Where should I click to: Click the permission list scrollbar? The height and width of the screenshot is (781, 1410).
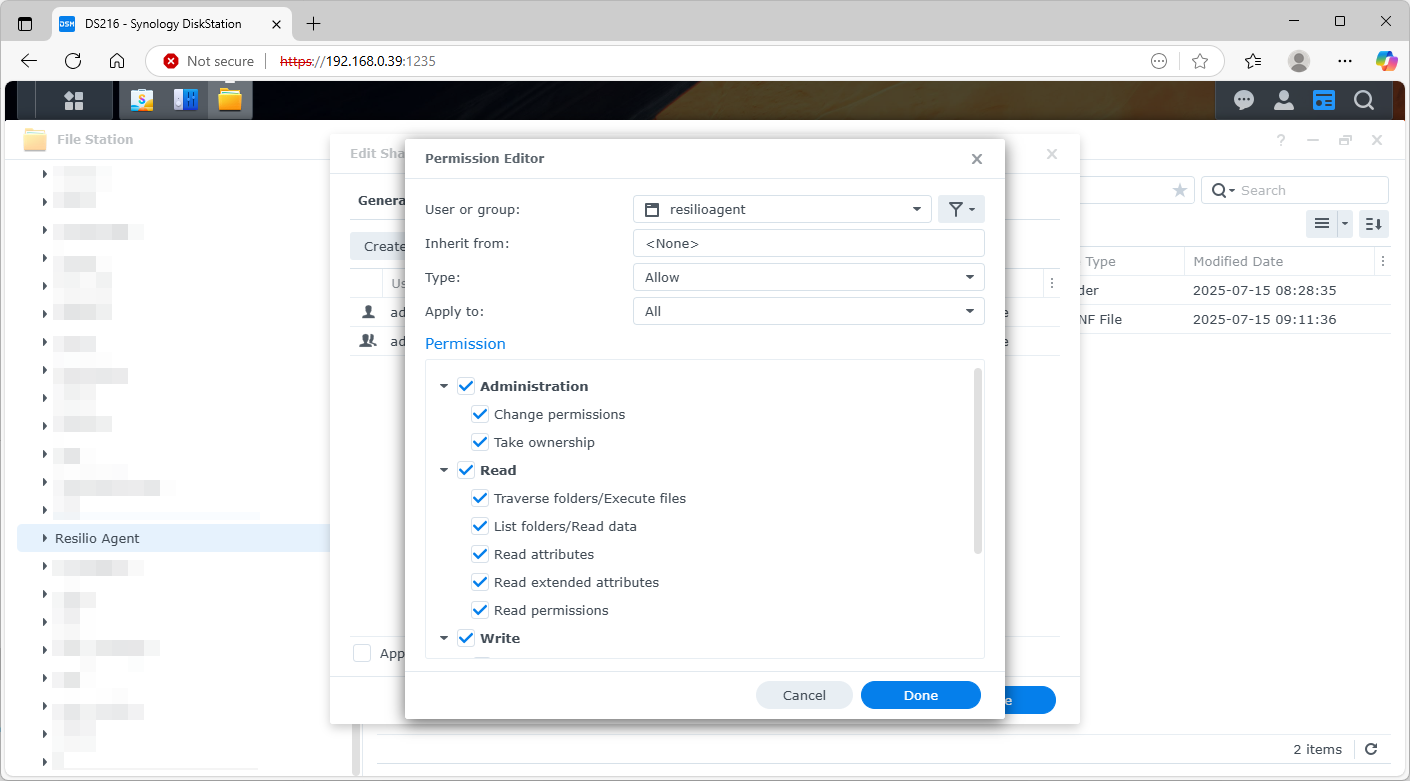977,460
